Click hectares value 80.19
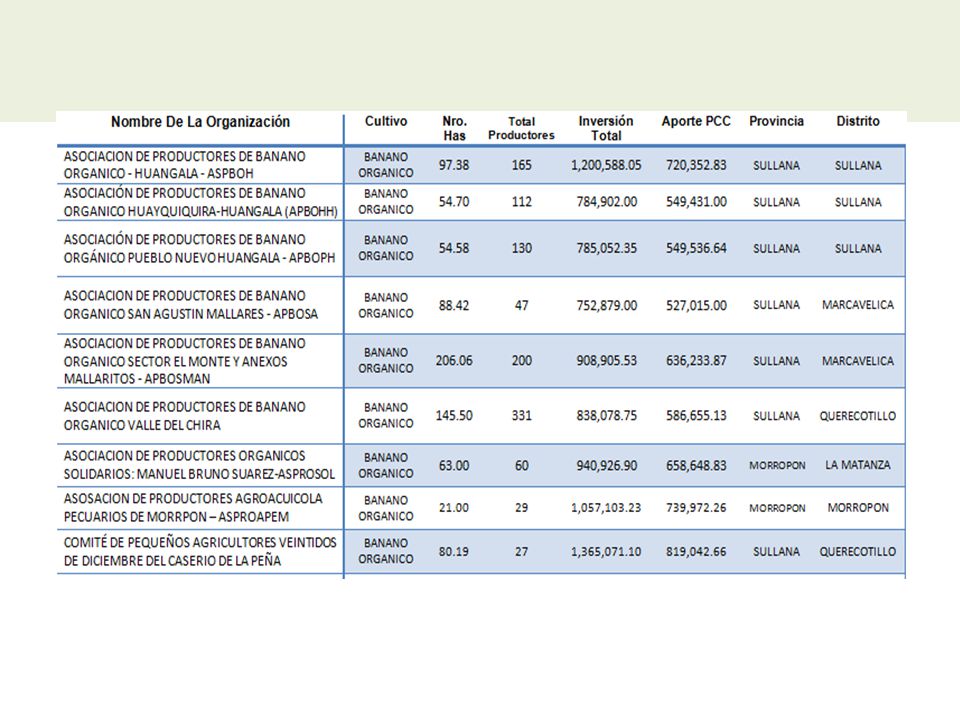The height and width of the screenshot is (720, 960). tap(454, 552)
